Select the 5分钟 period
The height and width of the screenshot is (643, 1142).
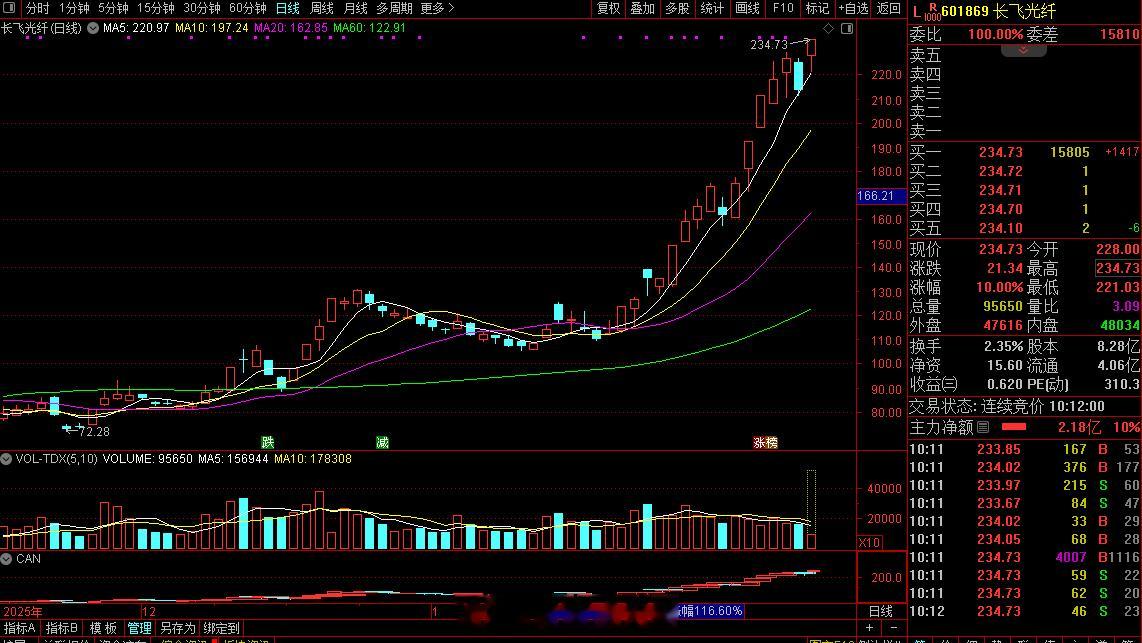click(113, 8)
